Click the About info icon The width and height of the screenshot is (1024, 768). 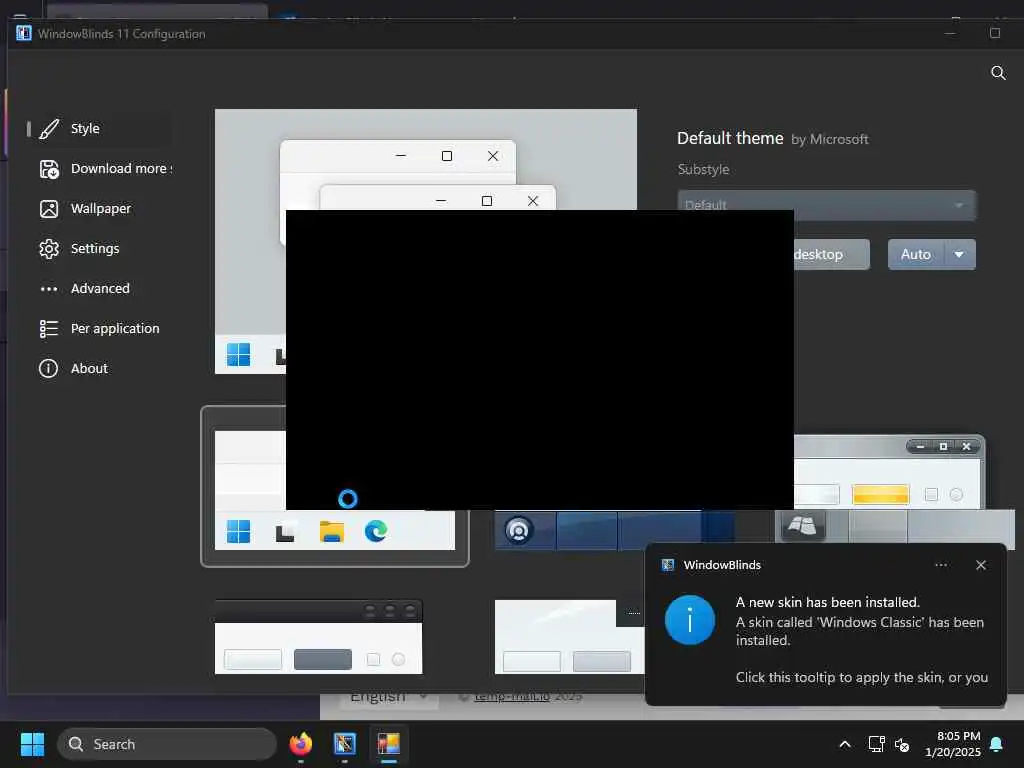click(x=48, y=368)
